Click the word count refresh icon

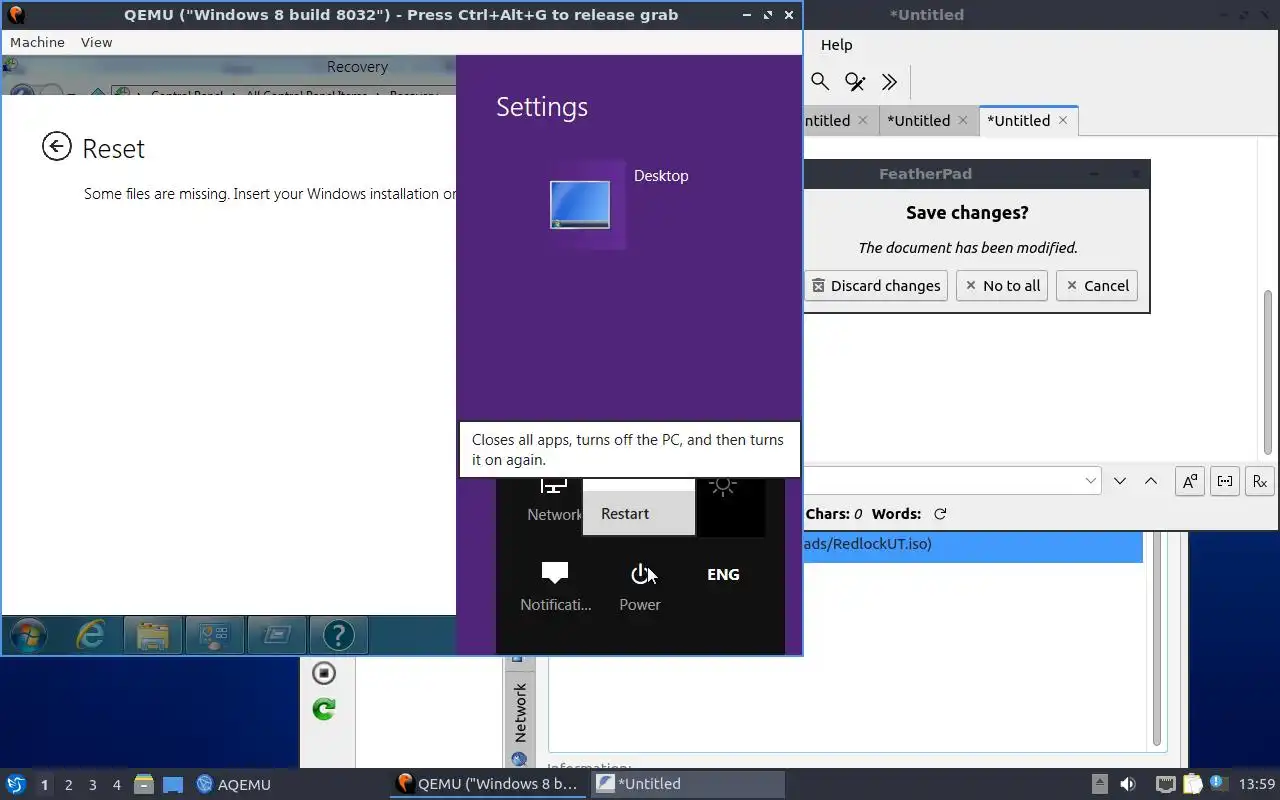940,514
